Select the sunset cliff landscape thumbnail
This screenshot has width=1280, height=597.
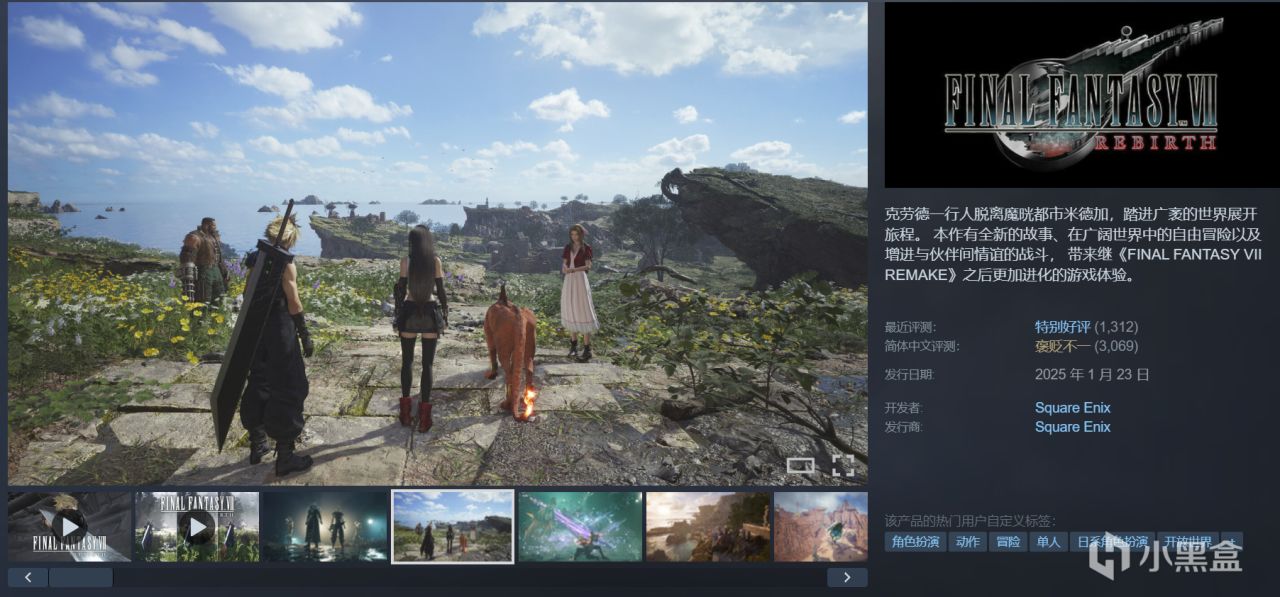tap(708, 526)
